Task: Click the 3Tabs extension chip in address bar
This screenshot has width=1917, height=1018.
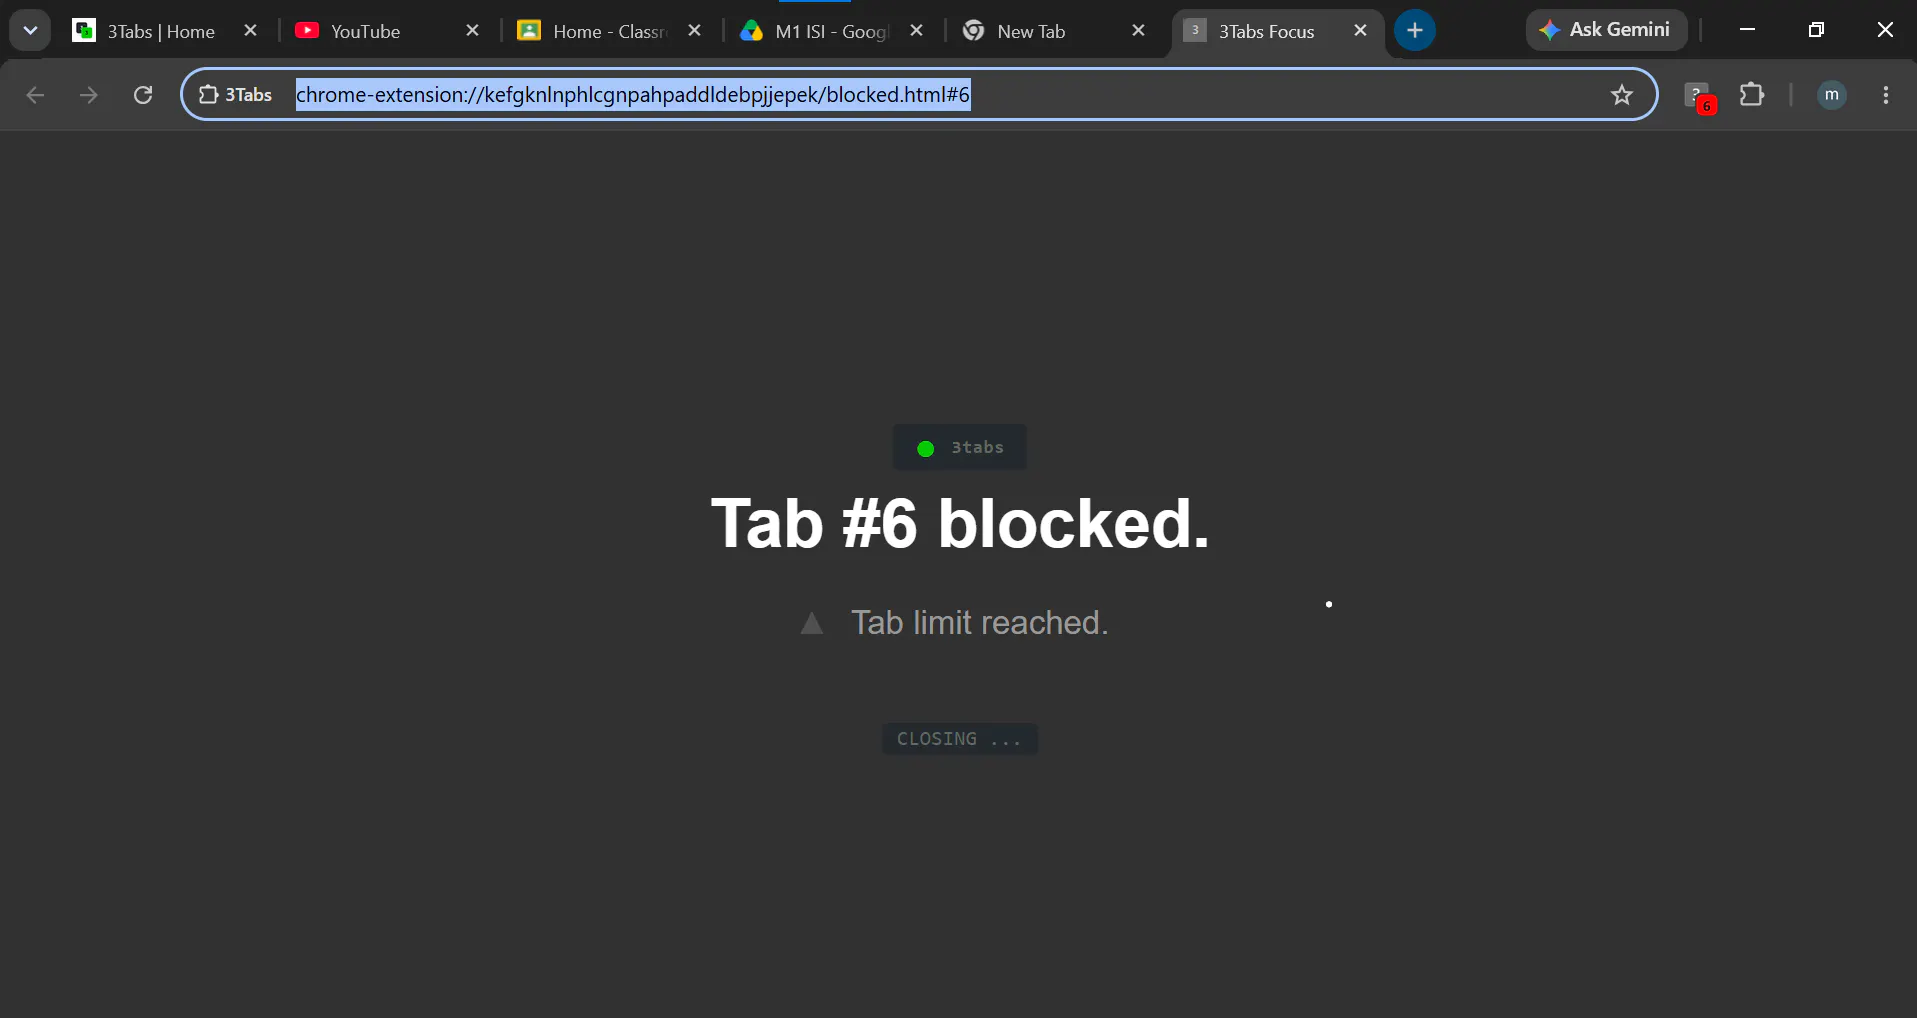Action: pyautogui.click(x=236, y=95)
